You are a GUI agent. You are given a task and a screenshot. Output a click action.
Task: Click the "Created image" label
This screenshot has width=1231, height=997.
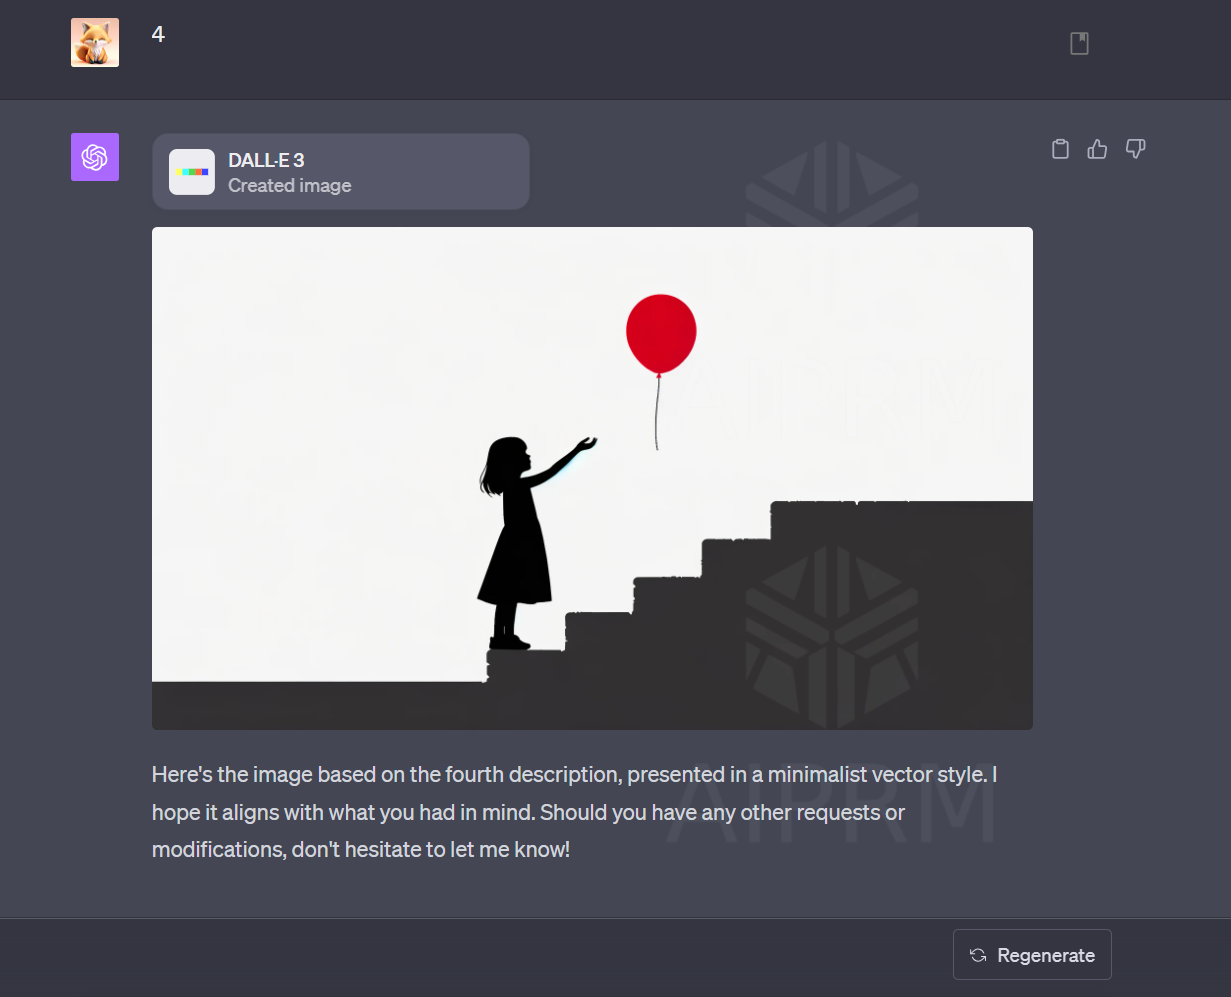coord(290,186)
